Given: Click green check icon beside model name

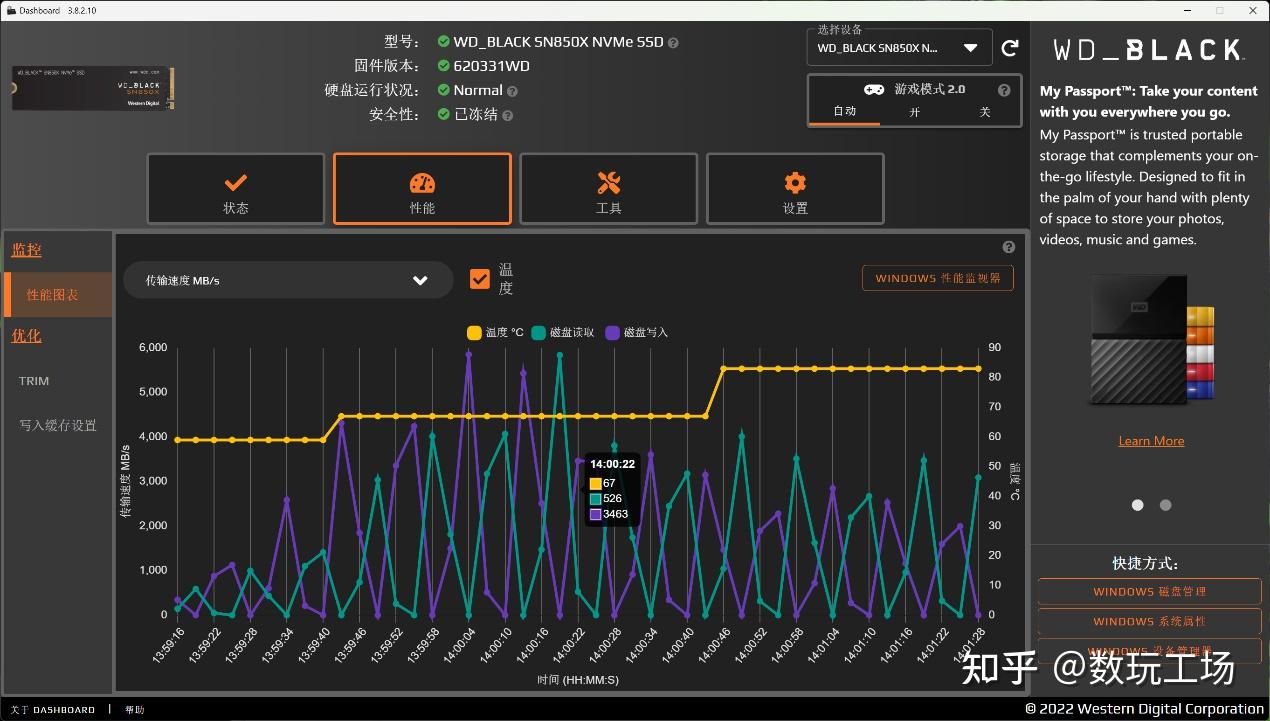Looking at the screenshot, I should [444, 42].
